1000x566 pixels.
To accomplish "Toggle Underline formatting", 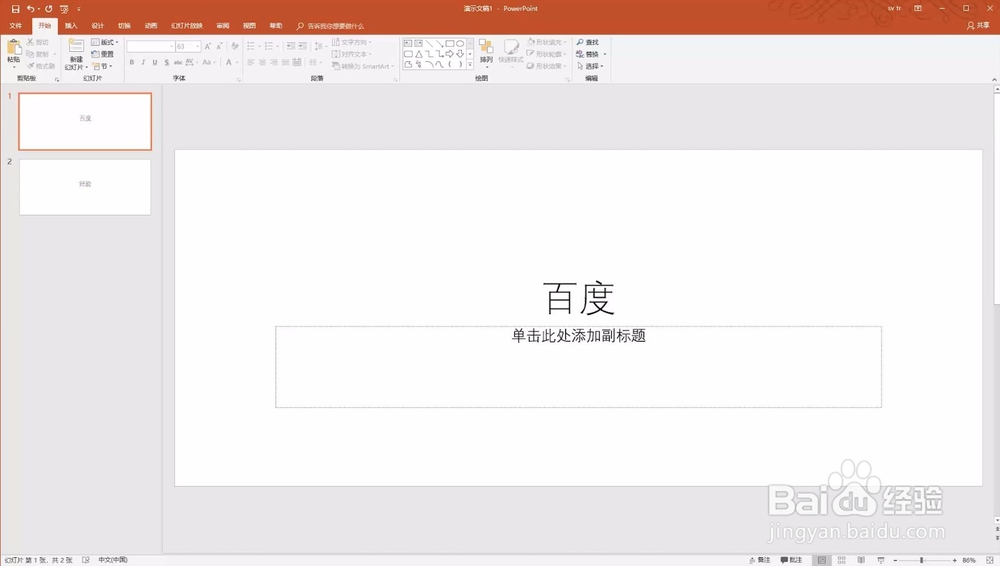I will click(x=154, y=62).
